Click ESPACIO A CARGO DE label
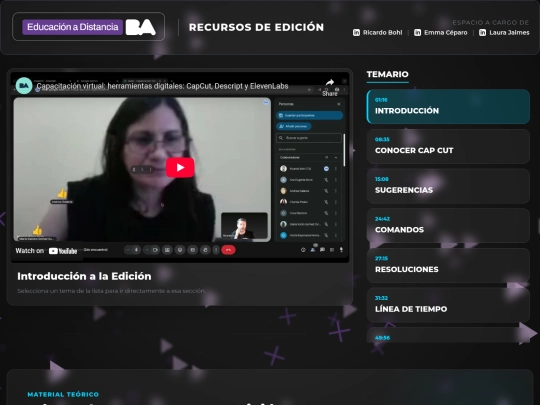 click(x=490, y=23)
